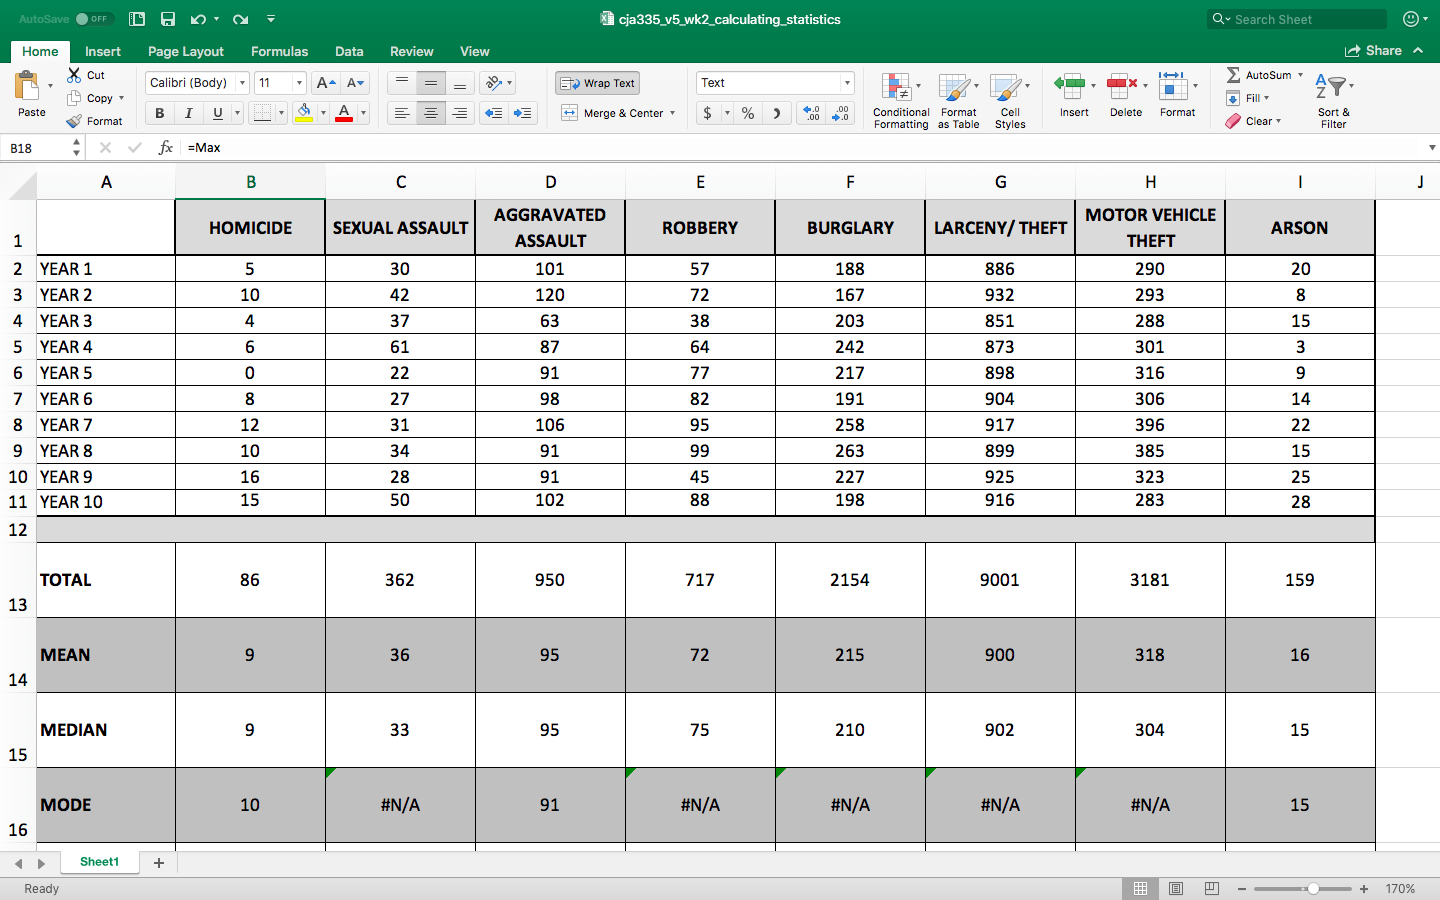Toggle Italic formatting
This screenshot has width=1440, height=900.
pos(188,113)
